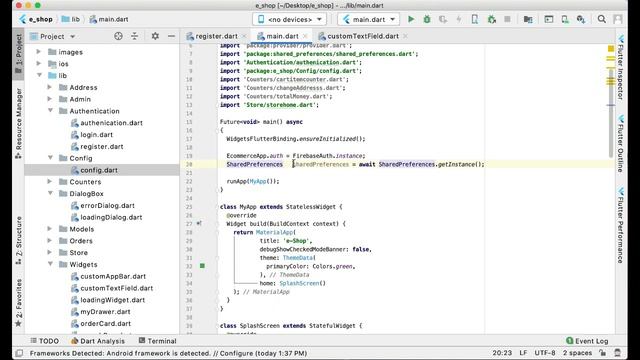Close the customTextField.dart tab

pos(405,36)
